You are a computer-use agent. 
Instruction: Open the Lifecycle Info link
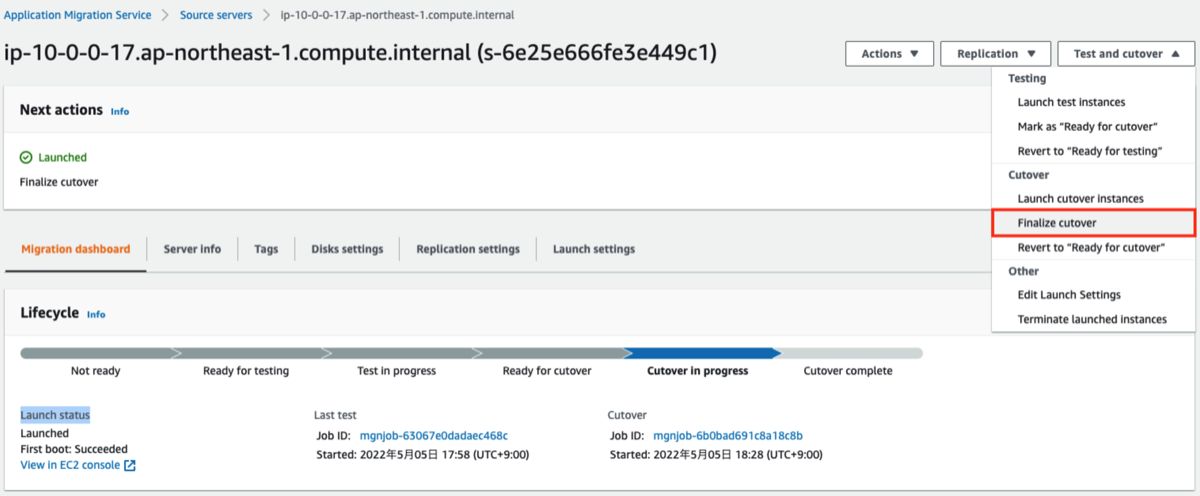pos(96,314)
